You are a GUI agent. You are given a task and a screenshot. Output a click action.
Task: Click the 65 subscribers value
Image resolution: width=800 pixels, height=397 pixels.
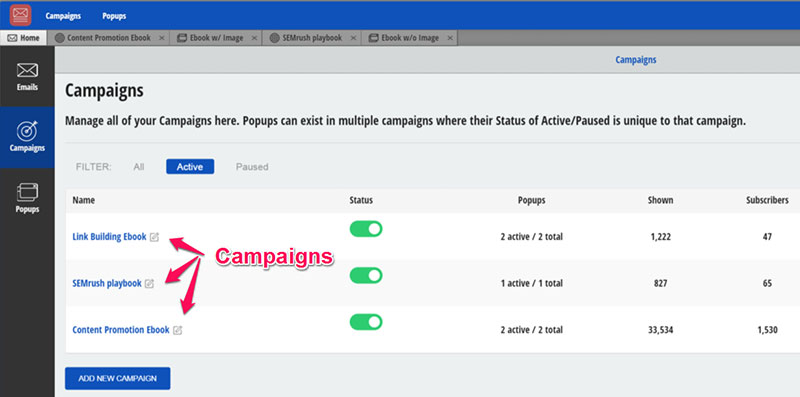click(767, 284)
